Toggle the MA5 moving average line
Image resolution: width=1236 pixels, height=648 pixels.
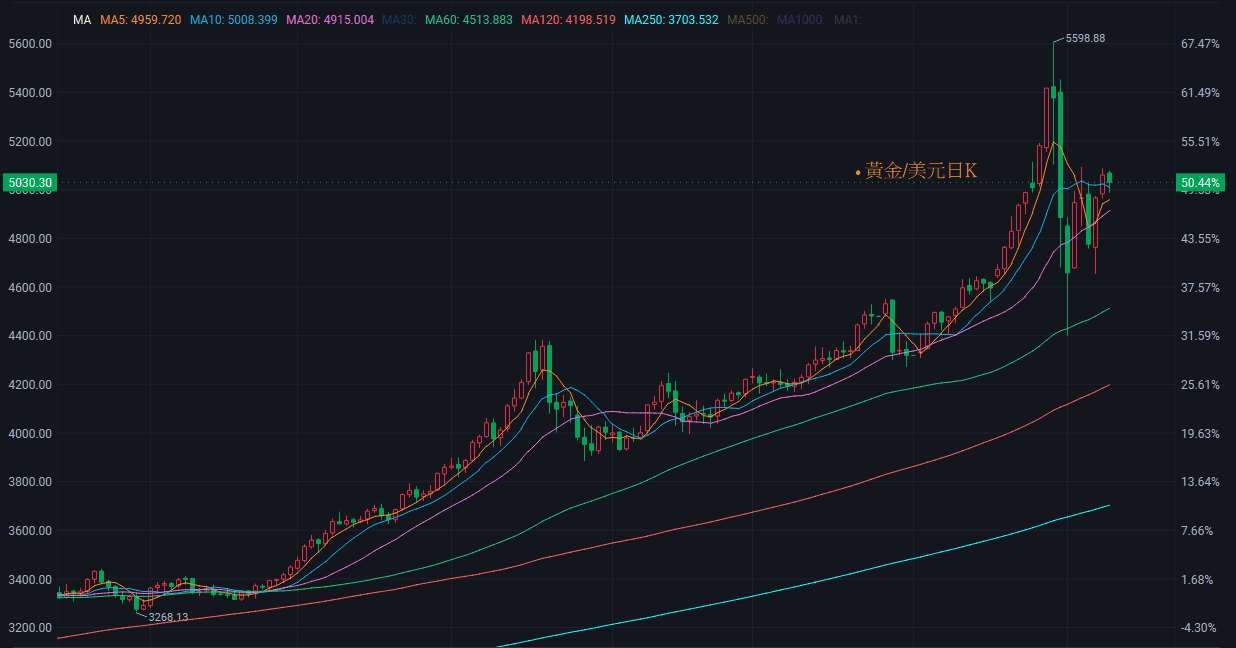click(x=141, y=20)
